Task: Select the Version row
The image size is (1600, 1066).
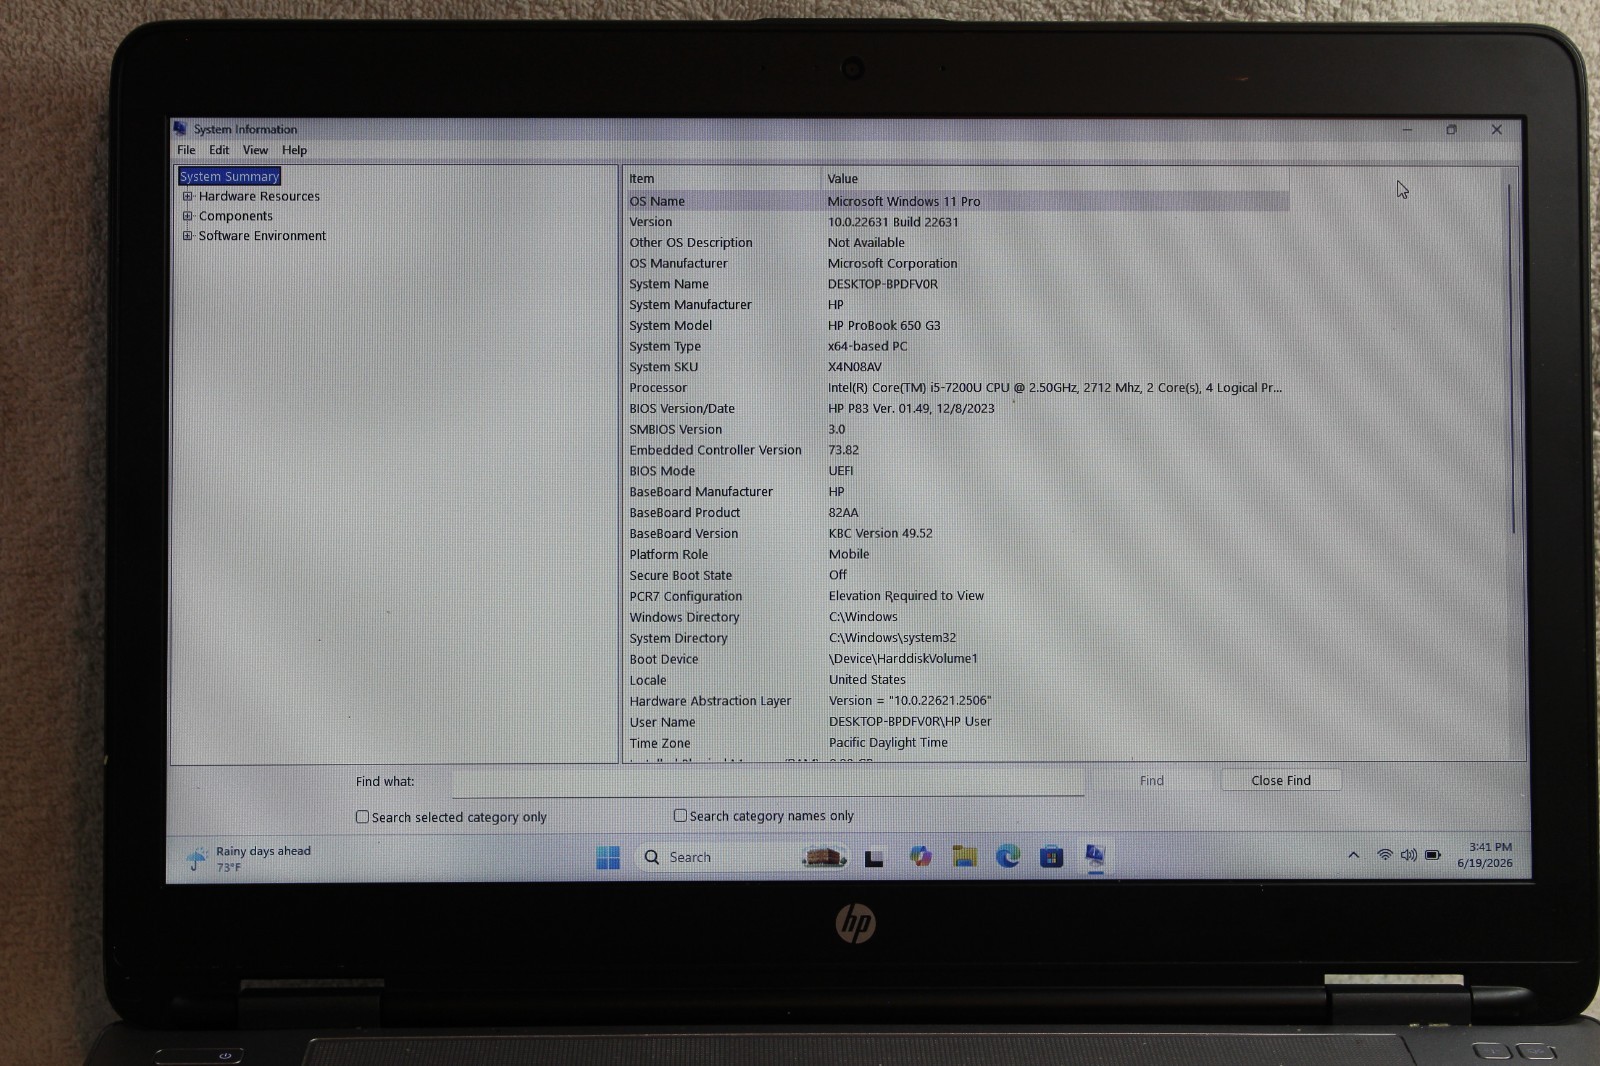Action: [957, 222]
